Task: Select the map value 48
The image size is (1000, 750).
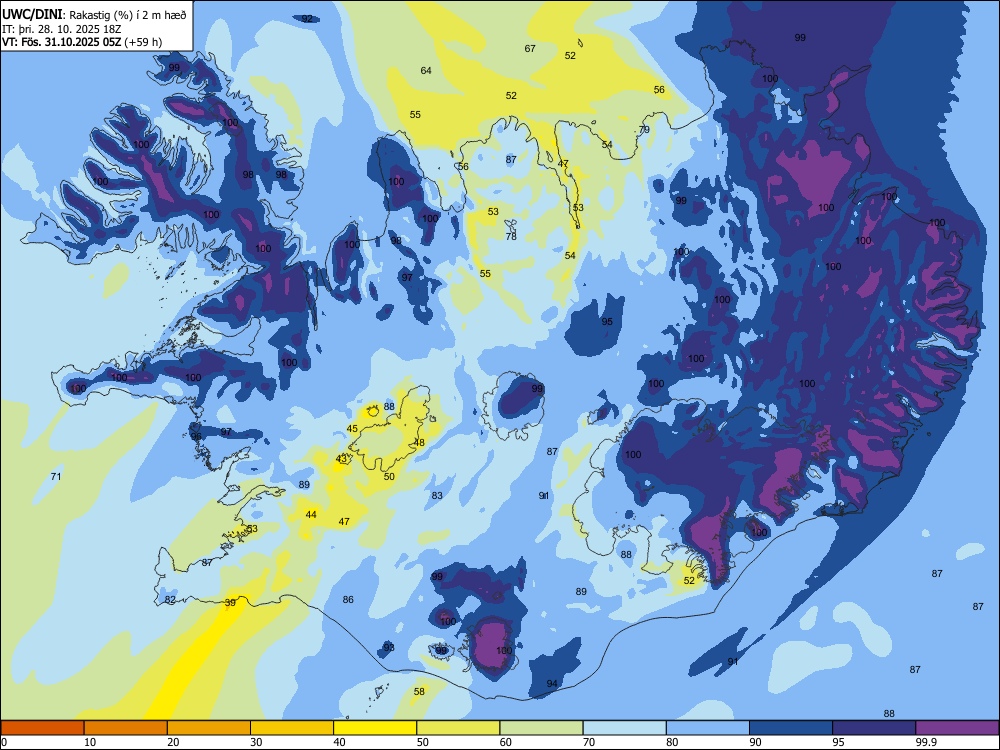Action: 419,443
